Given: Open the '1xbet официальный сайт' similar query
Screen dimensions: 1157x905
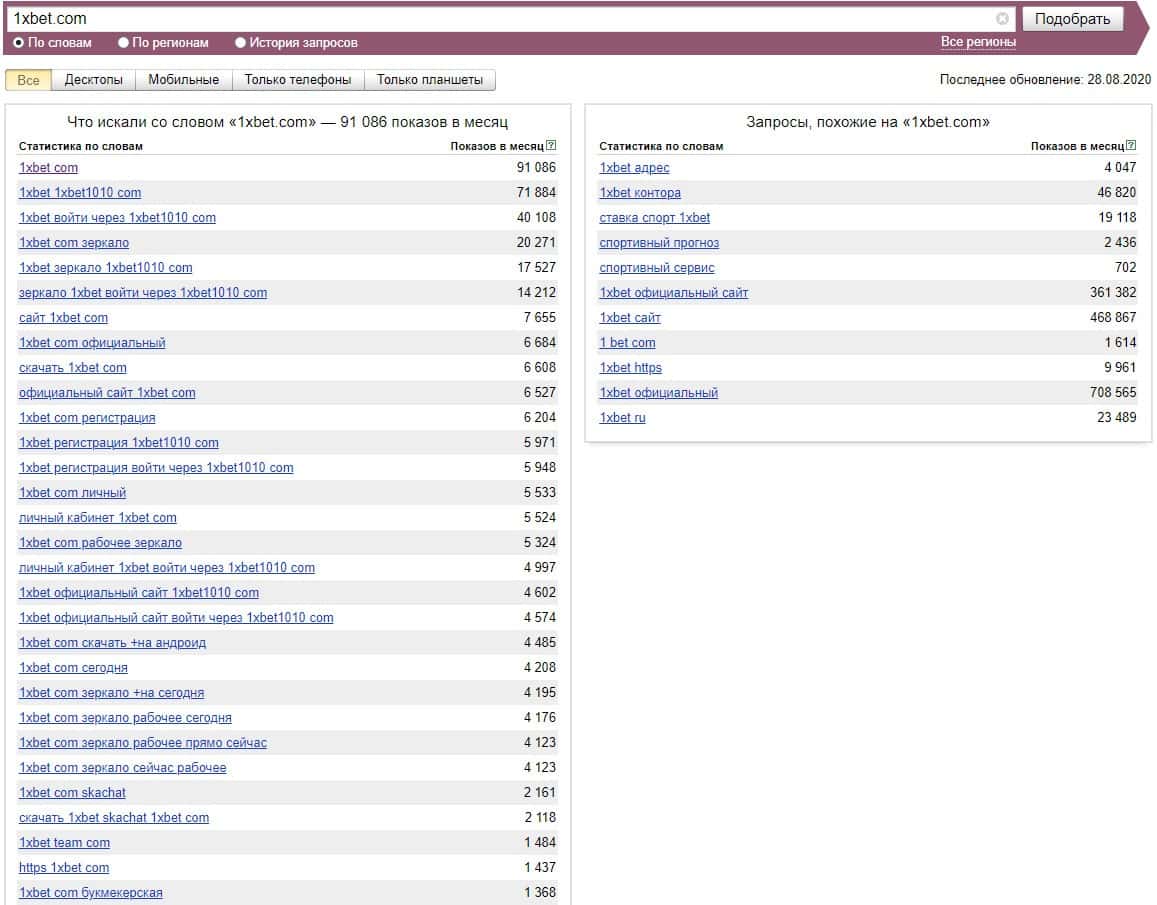Looking at the screenshot, I should 674,293.
